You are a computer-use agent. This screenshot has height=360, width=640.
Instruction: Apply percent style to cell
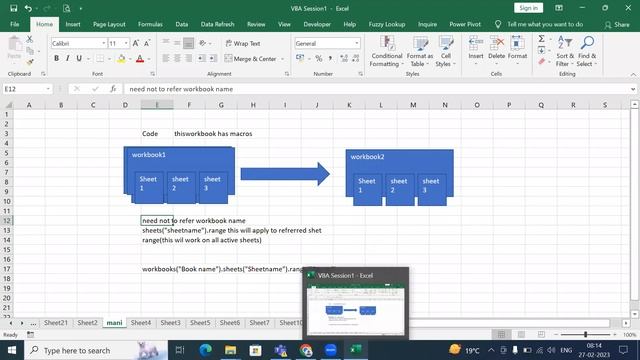point(318,59)
